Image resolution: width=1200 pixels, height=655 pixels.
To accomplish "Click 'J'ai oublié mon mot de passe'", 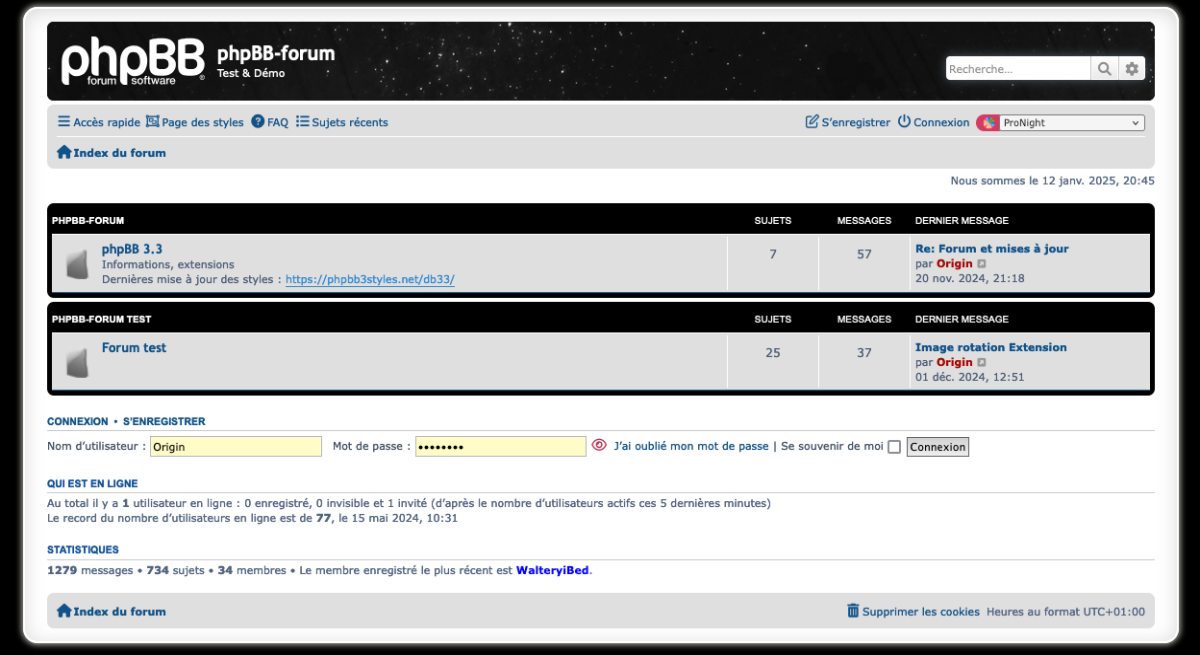I will click(x=691, y=446).
